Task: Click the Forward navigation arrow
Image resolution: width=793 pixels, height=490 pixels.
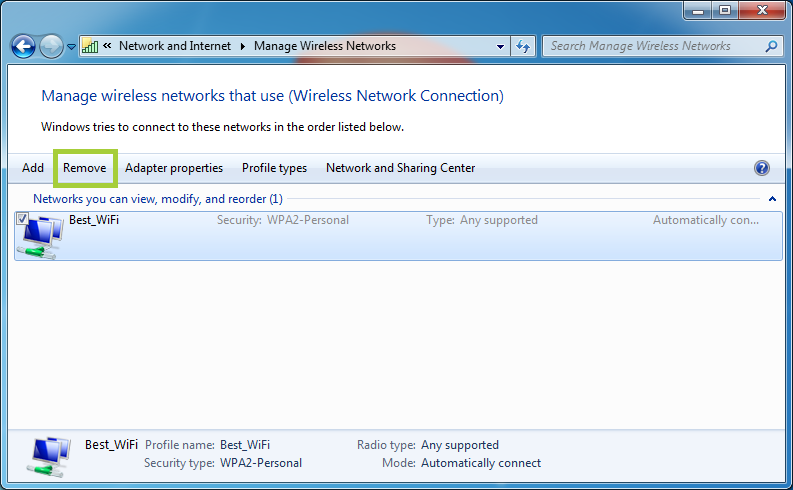Action: [51, 46]
